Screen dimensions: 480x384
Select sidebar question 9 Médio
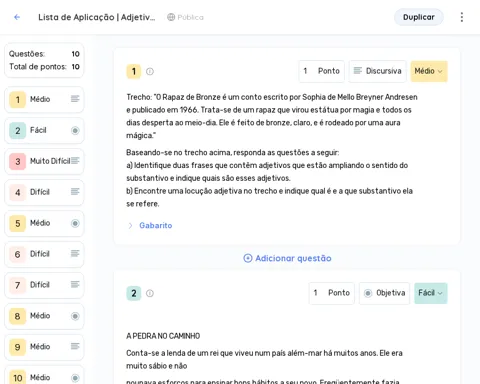point(44,347)
